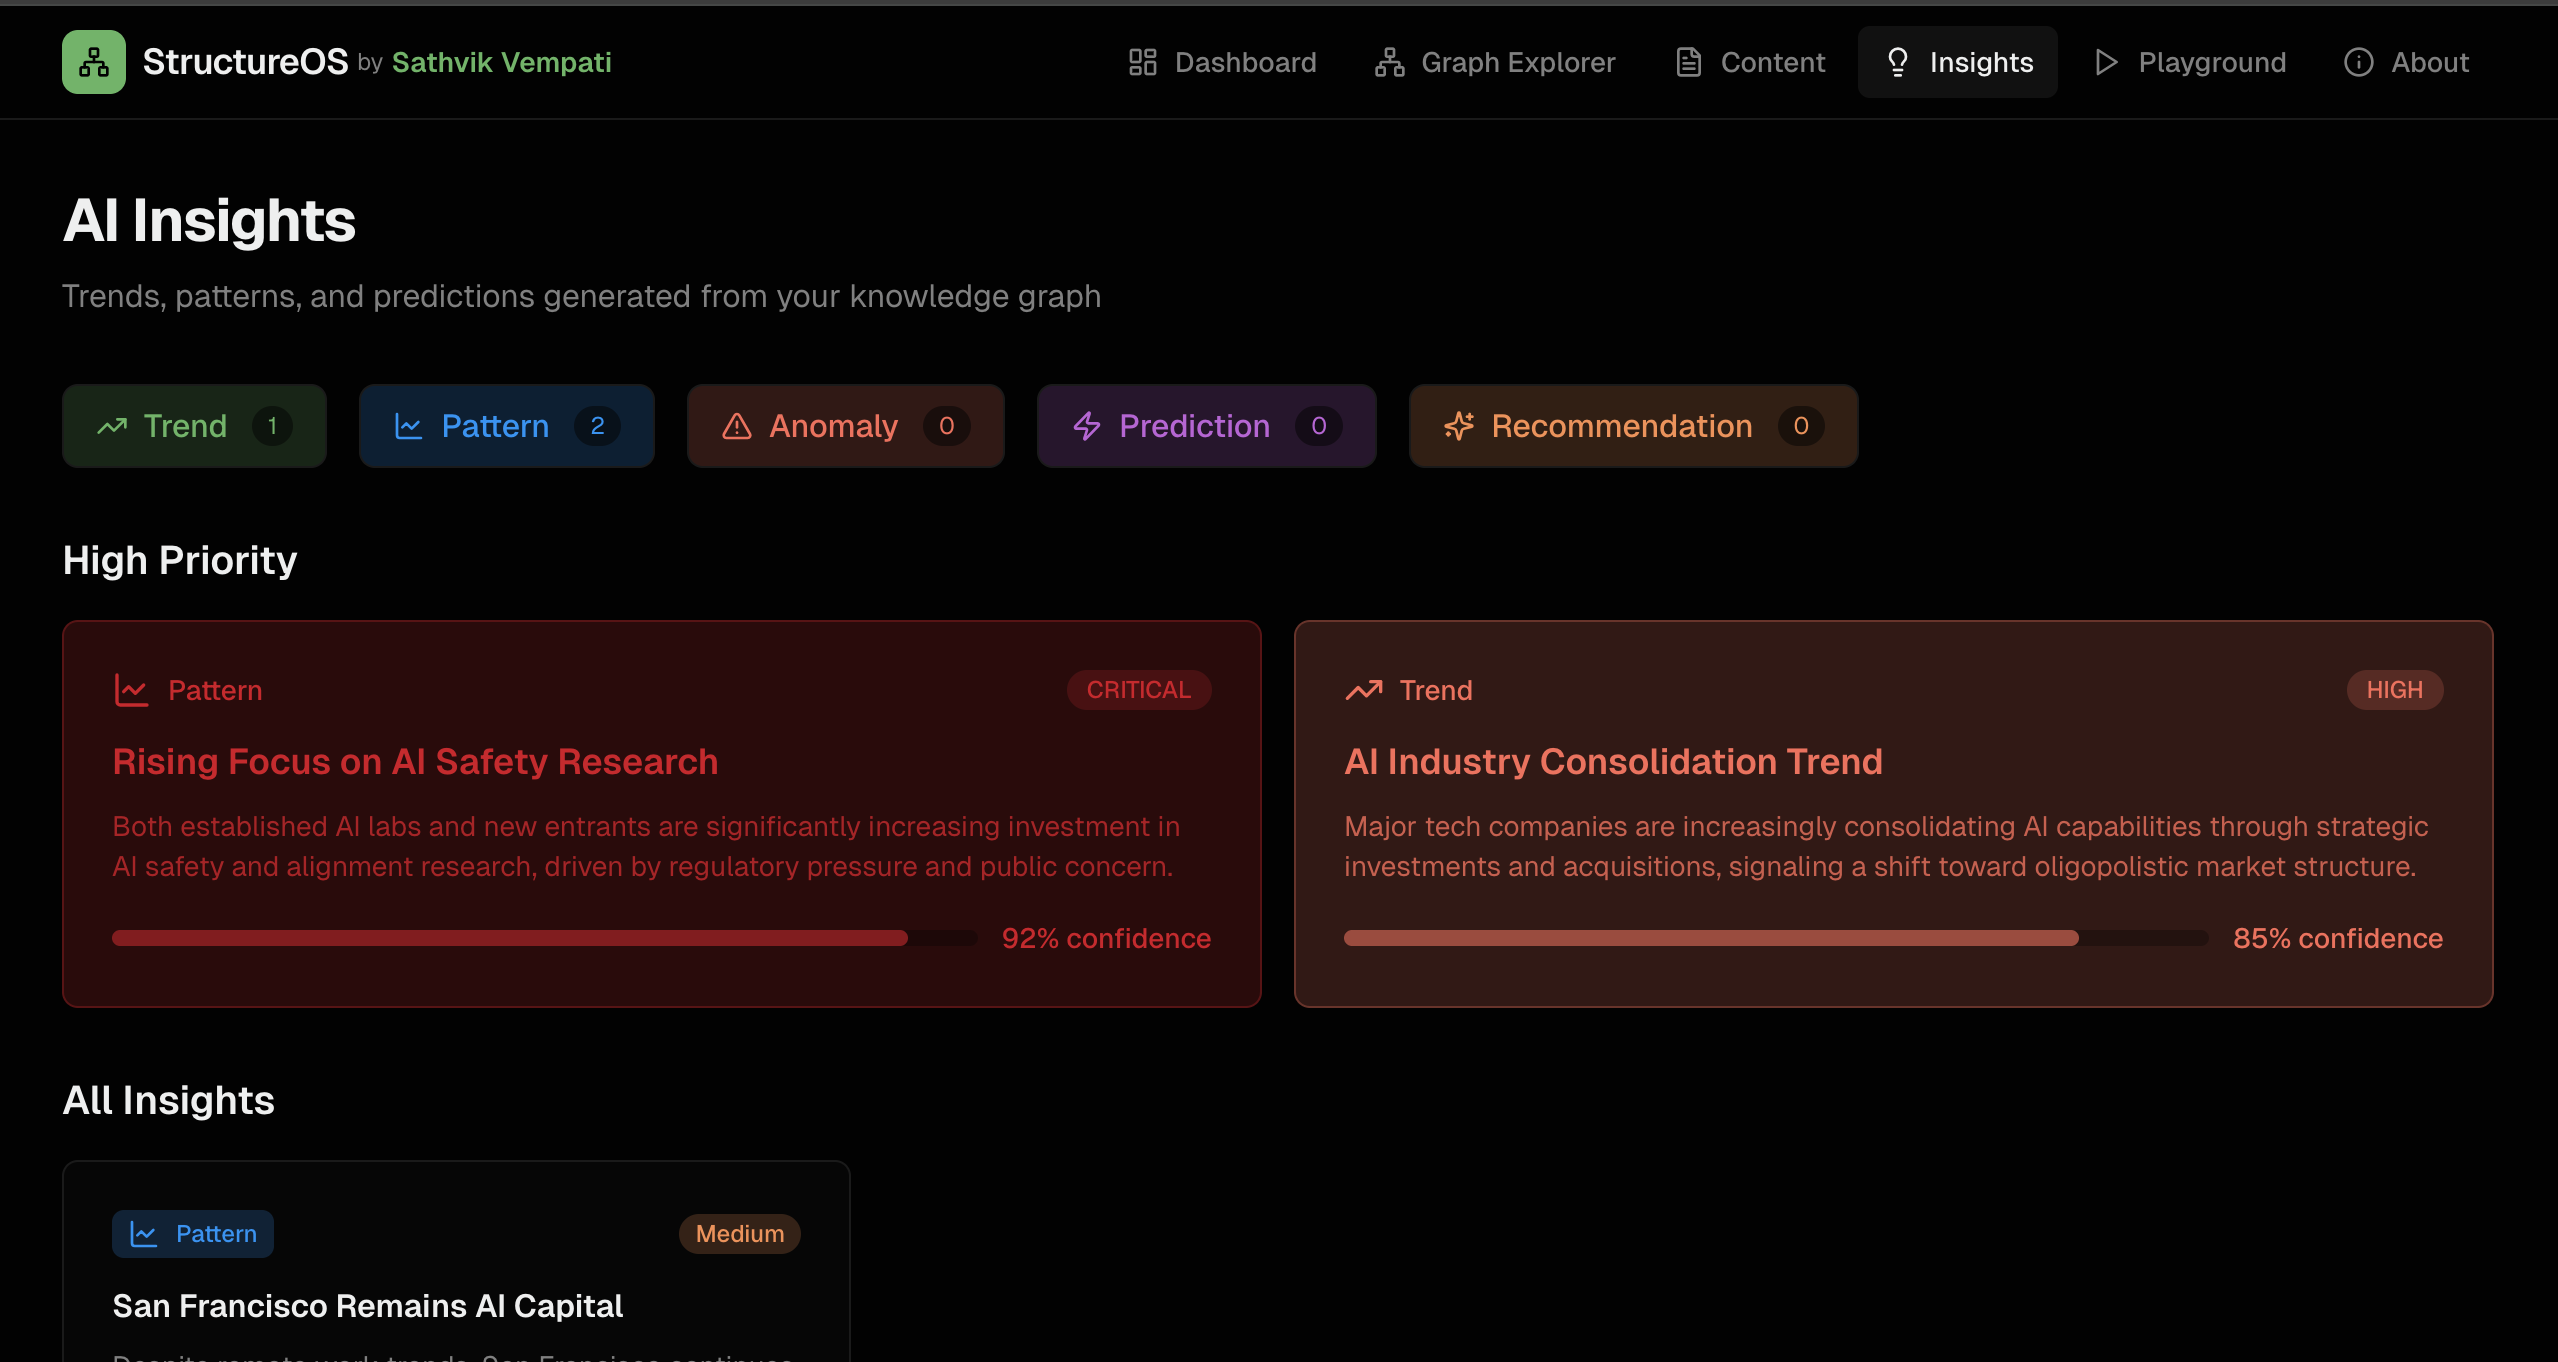
Task: Click the Insights lightbulb icon
Action: (x=1897, y=62)
